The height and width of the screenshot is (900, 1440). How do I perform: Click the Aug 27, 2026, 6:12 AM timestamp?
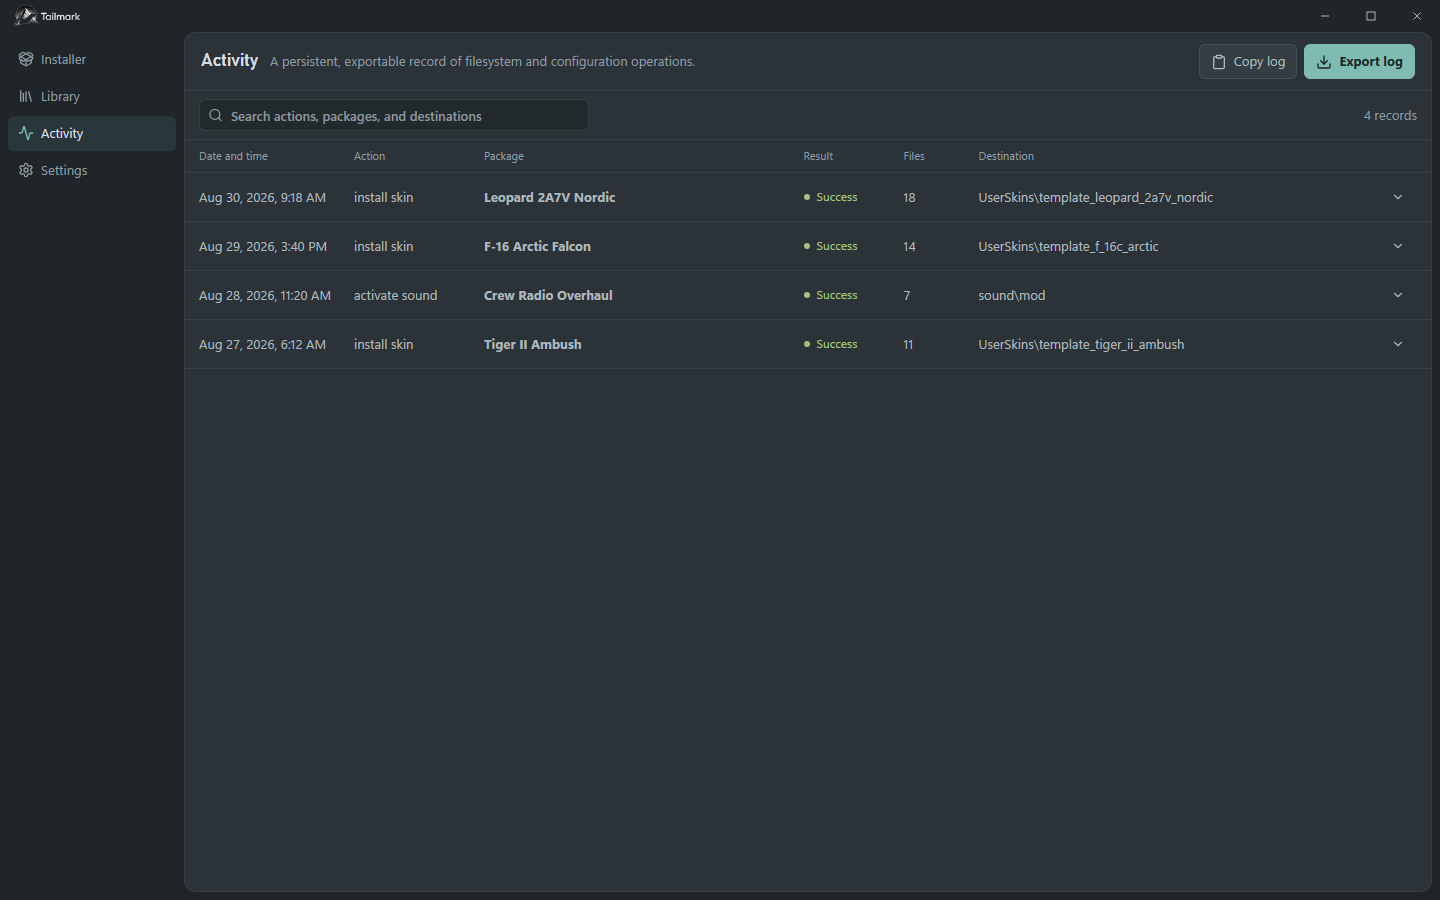[262, 344]
